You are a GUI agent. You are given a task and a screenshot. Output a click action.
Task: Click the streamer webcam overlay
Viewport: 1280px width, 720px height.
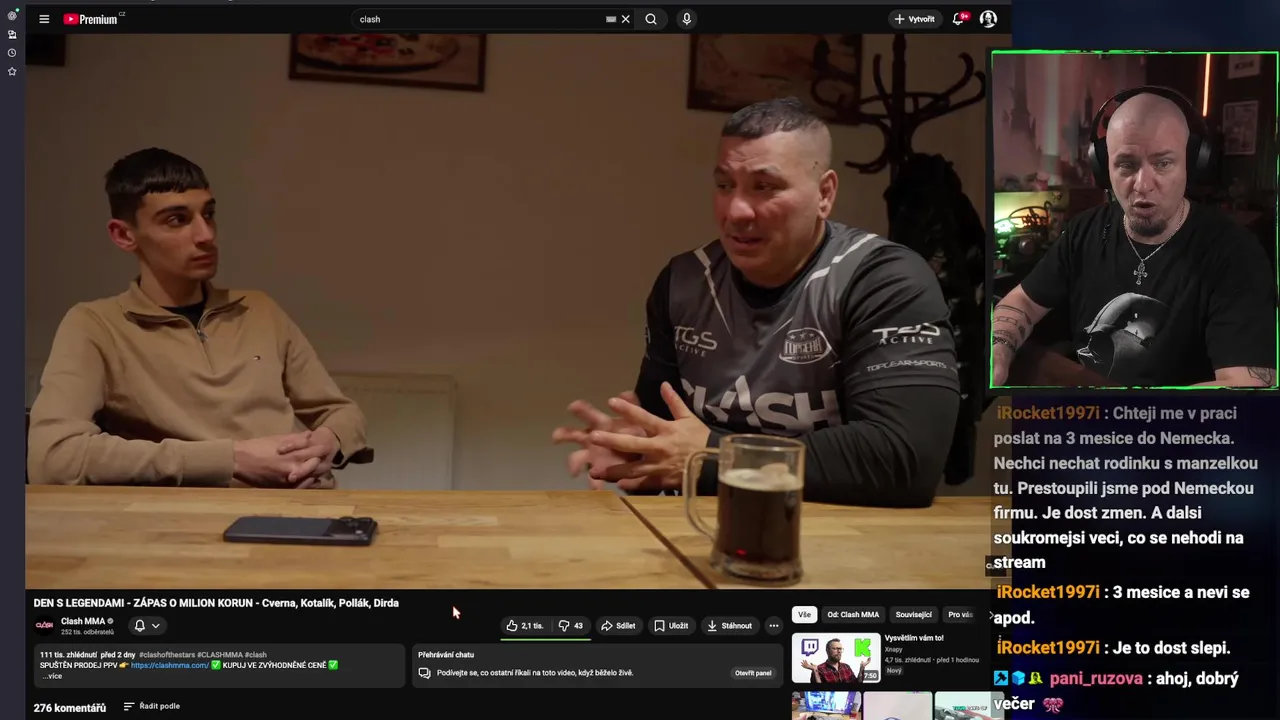[1134, 220]
